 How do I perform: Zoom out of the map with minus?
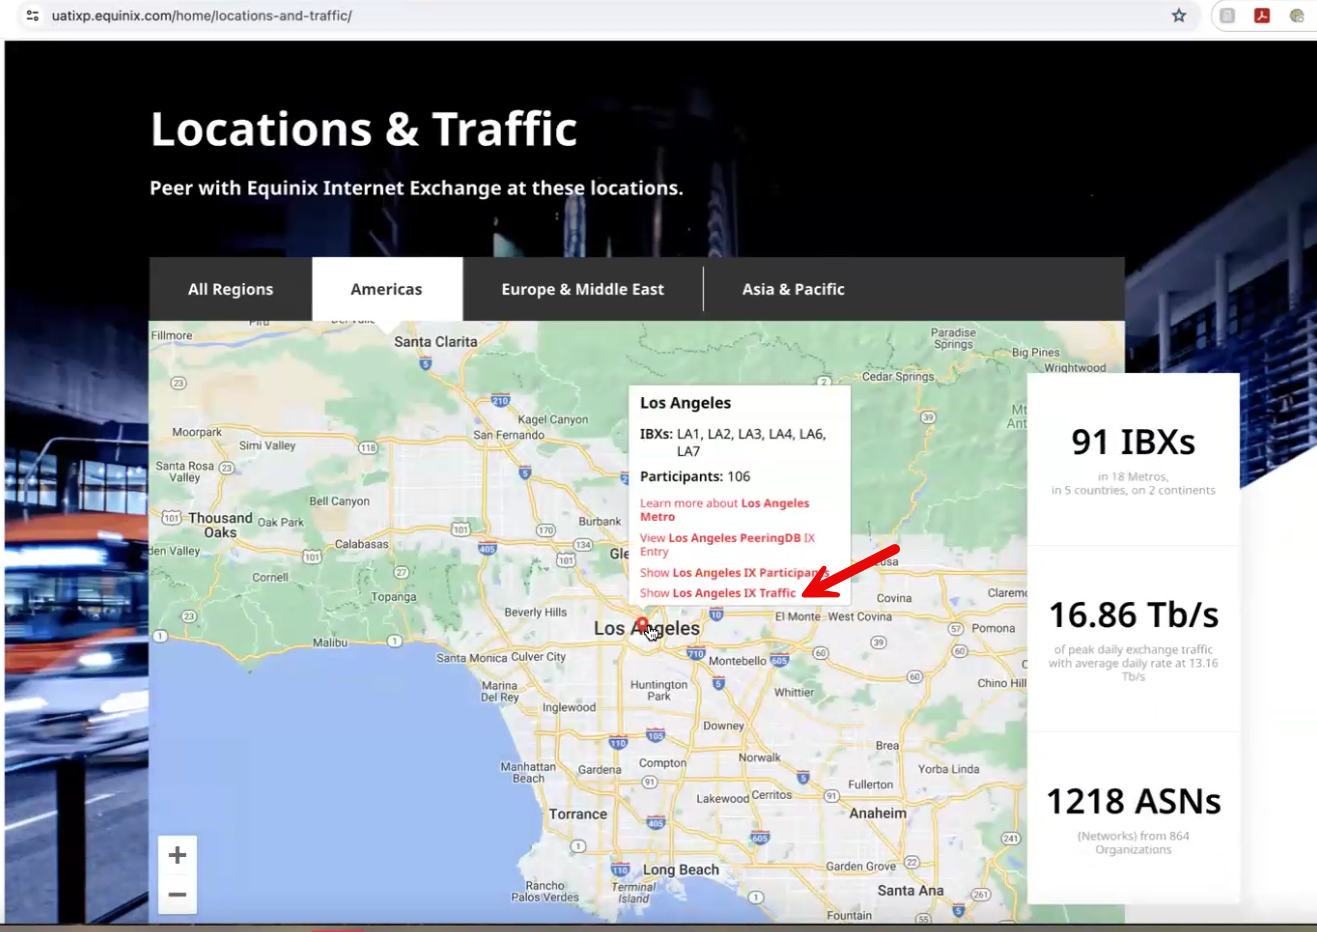177,894
